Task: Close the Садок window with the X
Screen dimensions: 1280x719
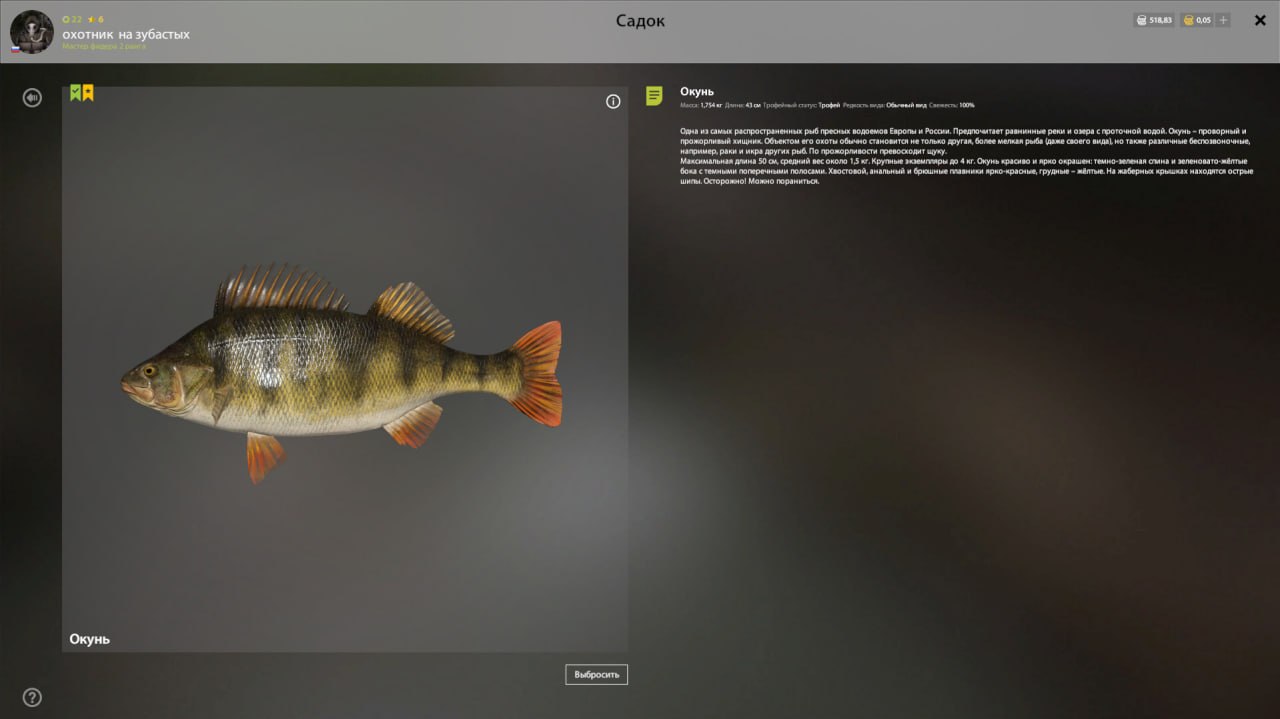Action: 1260,20
